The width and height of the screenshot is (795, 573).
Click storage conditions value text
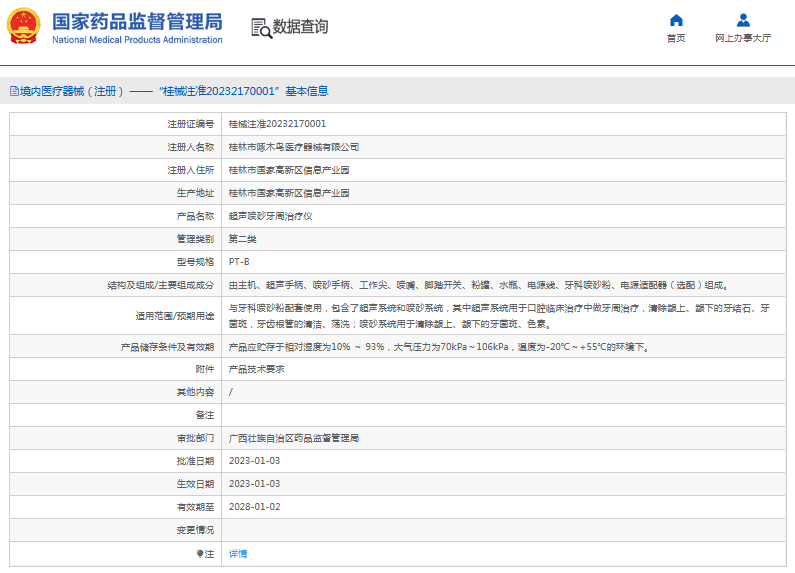tap(439, 347)
